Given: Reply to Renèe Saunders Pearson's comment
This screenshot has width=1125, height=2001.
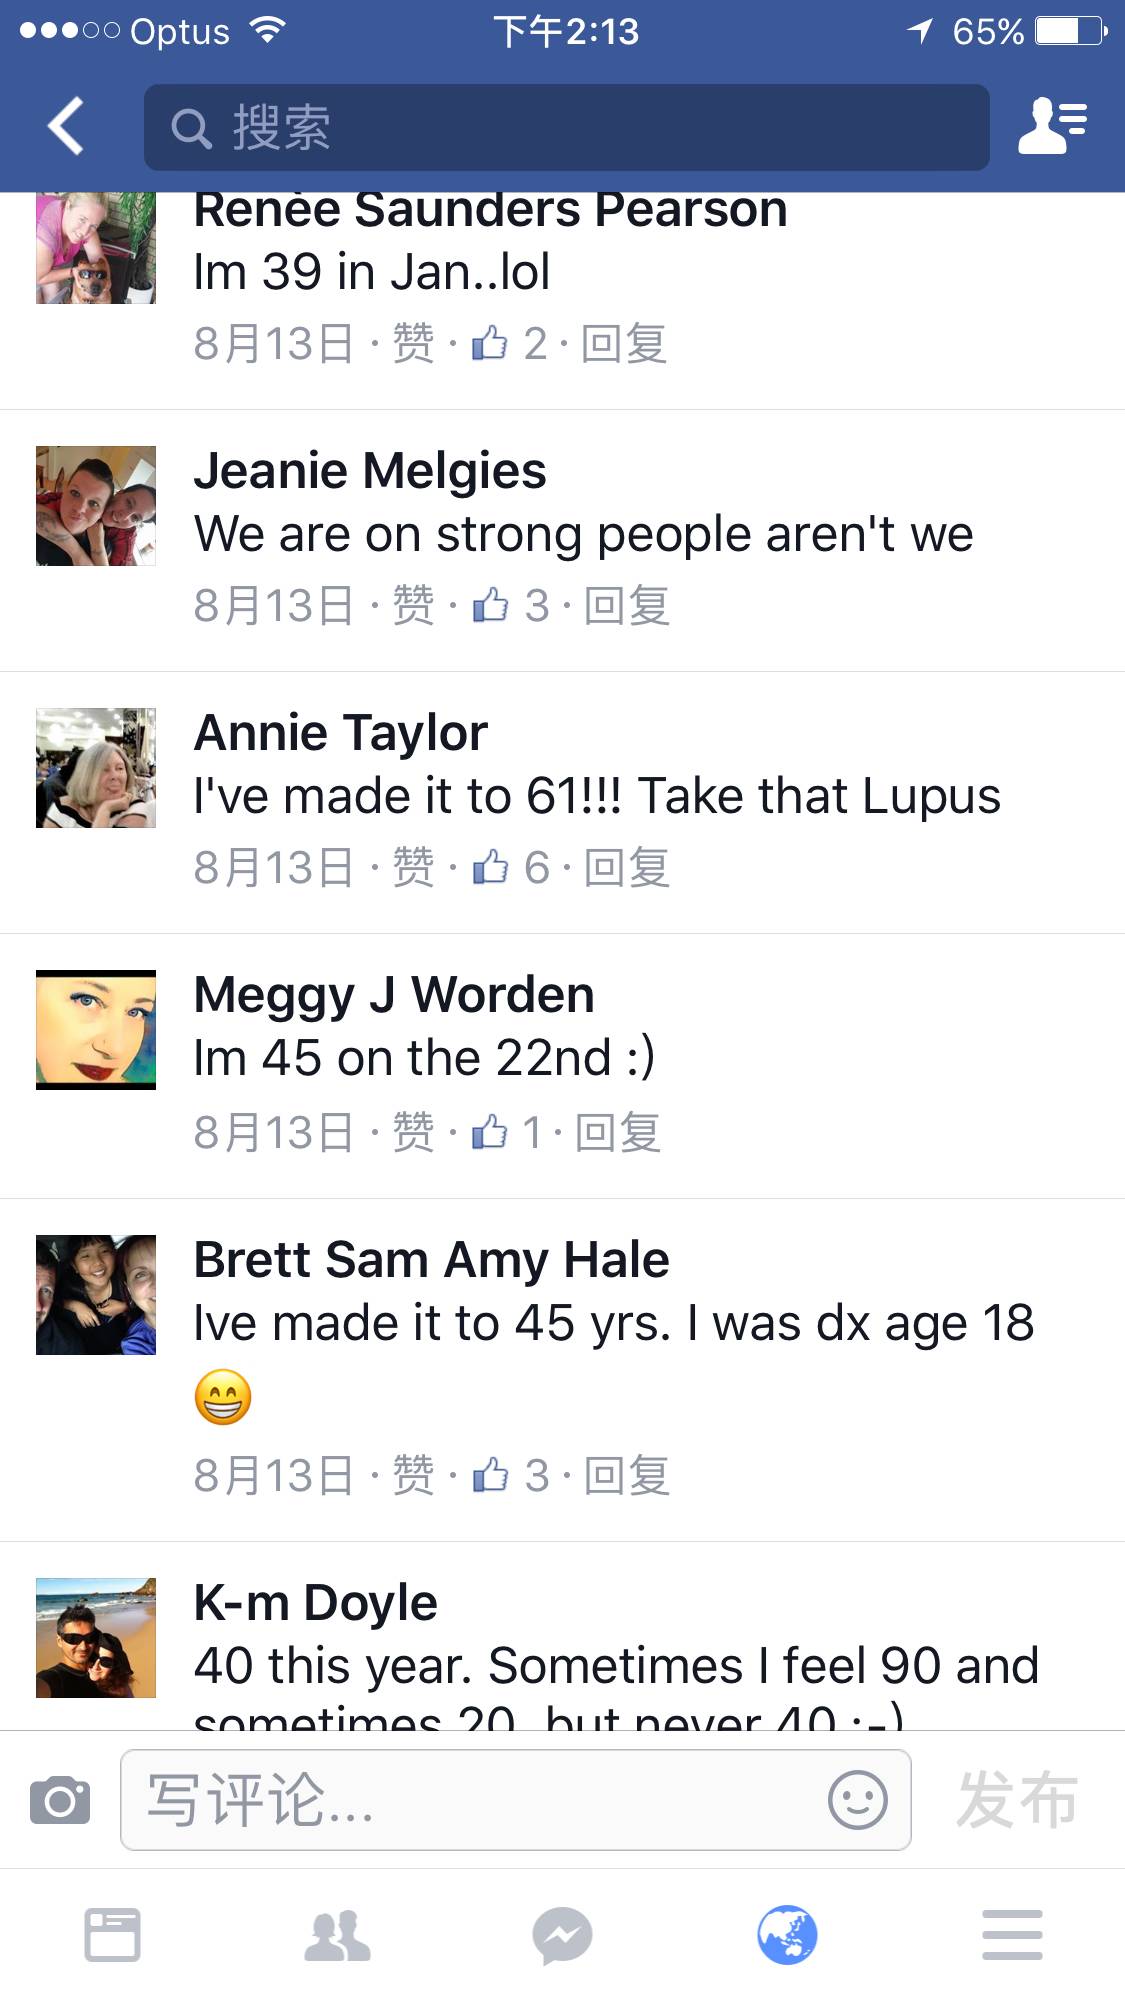Looking at the screenshot, I should click(624, 343).
